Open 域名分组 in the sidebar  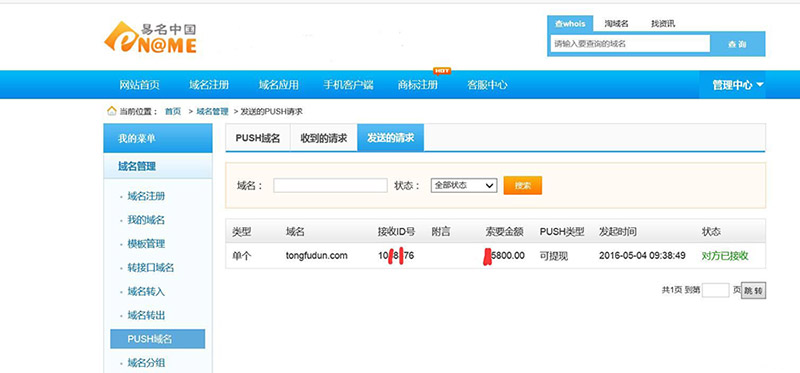tap(146, 363)
